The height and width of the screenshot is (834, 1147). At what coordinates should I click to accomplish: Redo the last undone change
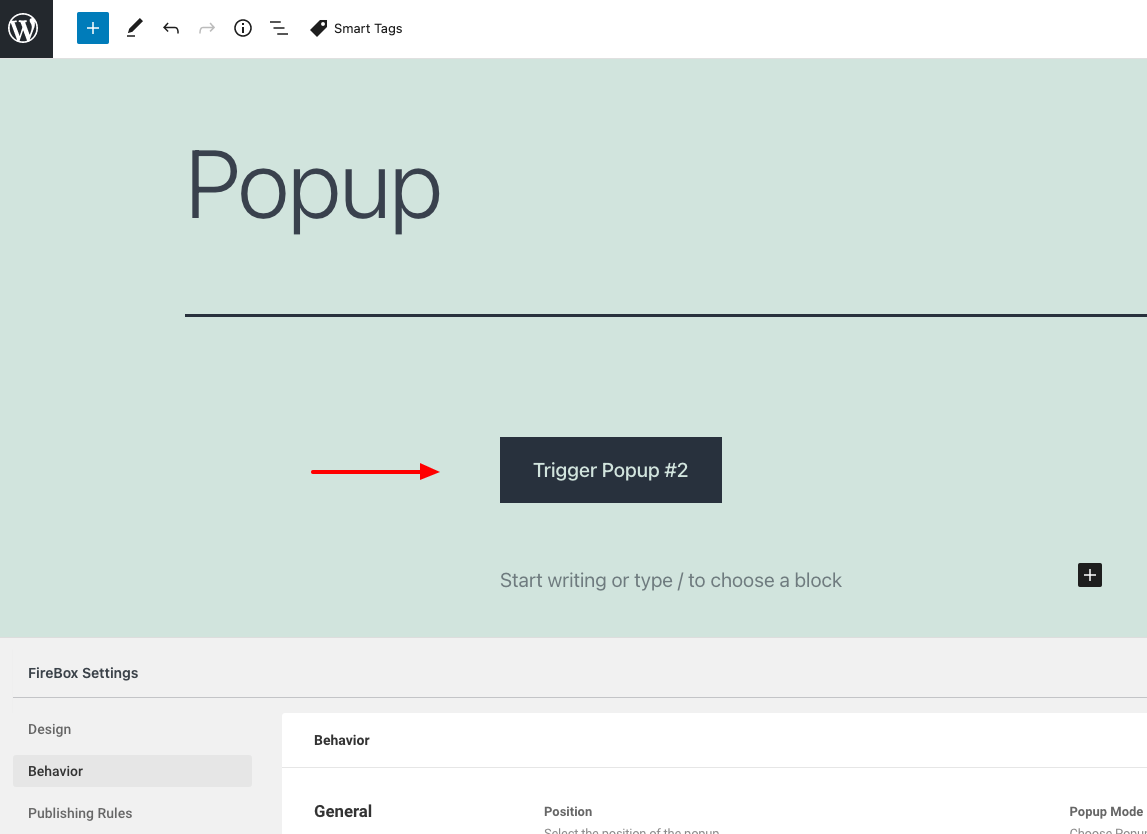pos(207,29)
